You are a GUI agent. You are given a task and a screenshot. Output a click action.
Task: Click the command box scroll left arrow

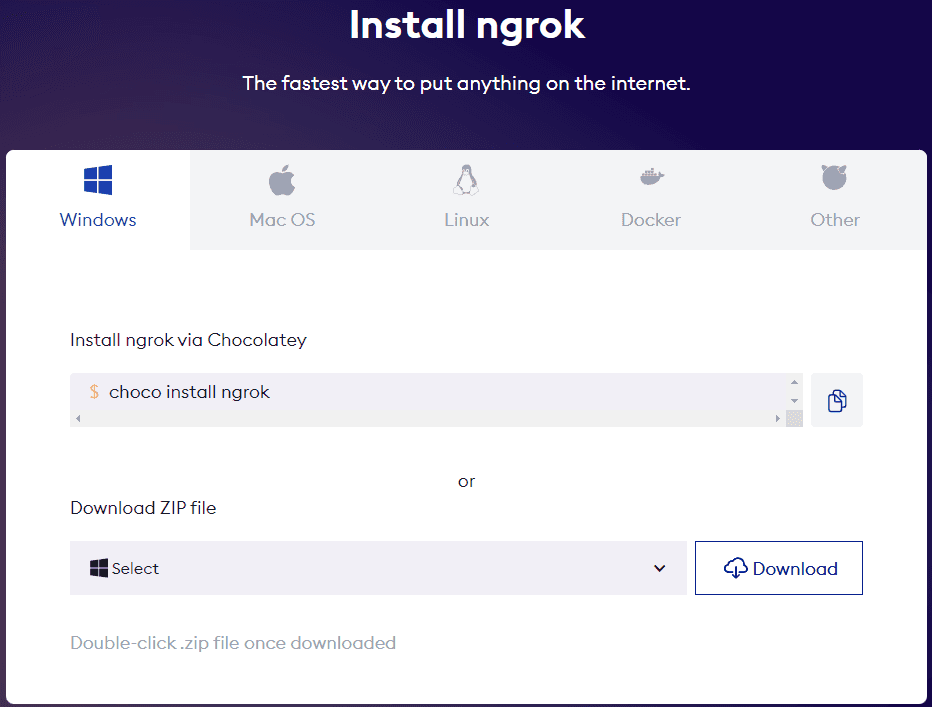[x=78, y=419]
